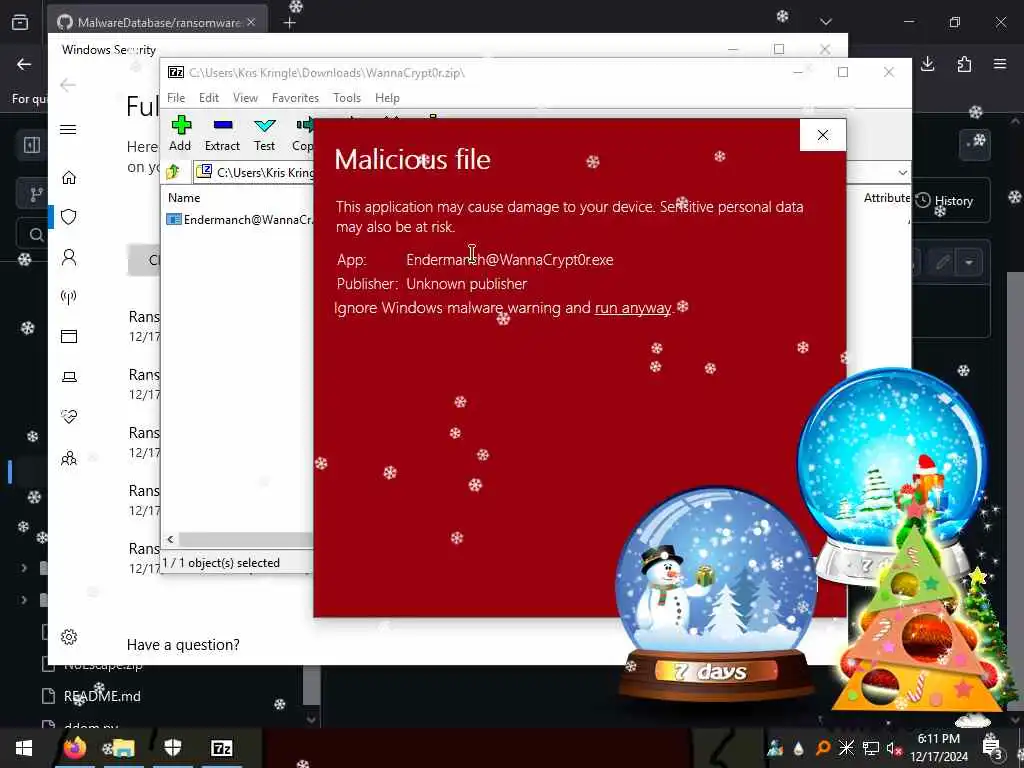This screenshot has height=768, width=1024.
Task: Close the Malicious file warning dialog
Action: pyautogui.click(x=823, y=135)
